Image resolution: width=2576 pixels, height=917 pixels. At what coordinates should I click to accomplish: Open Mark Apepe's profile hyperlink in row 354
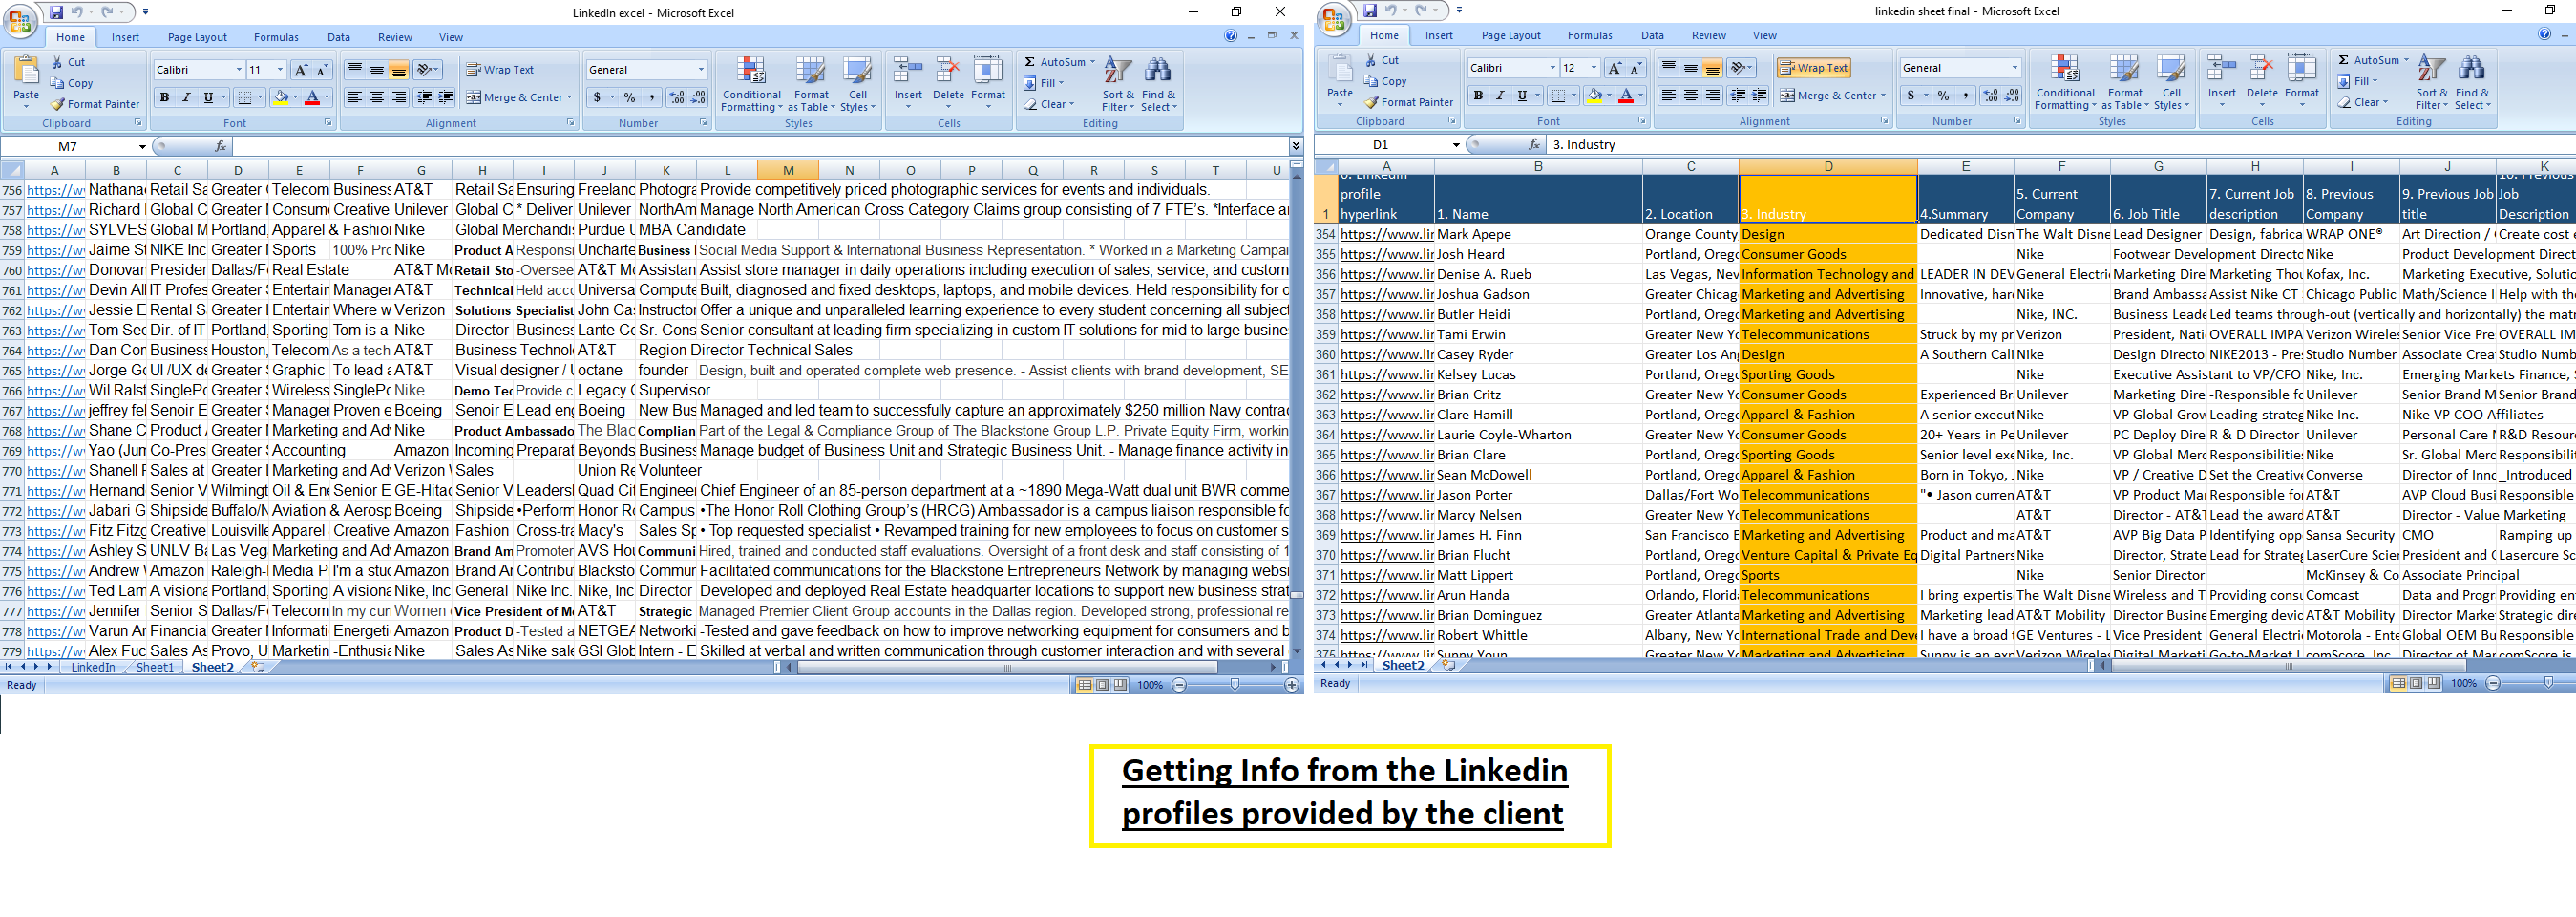tap(1387, 234)
